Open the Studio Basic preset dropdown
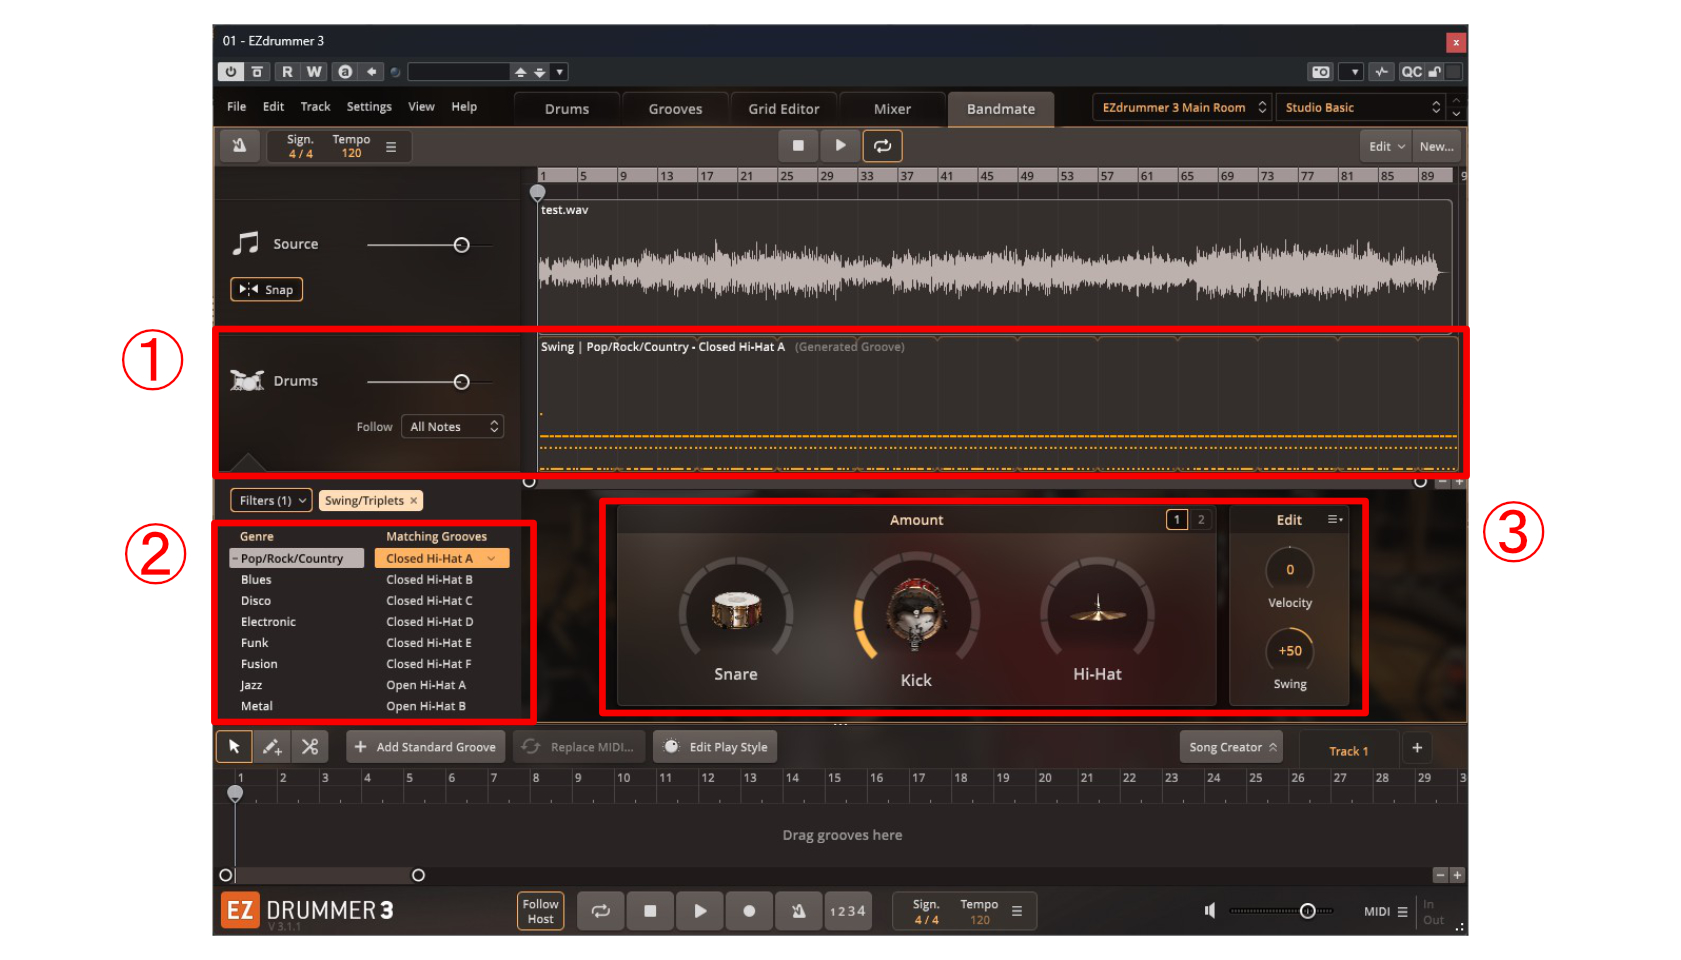This screenshot has width=1681, height=960. (x=1362, y=108)
